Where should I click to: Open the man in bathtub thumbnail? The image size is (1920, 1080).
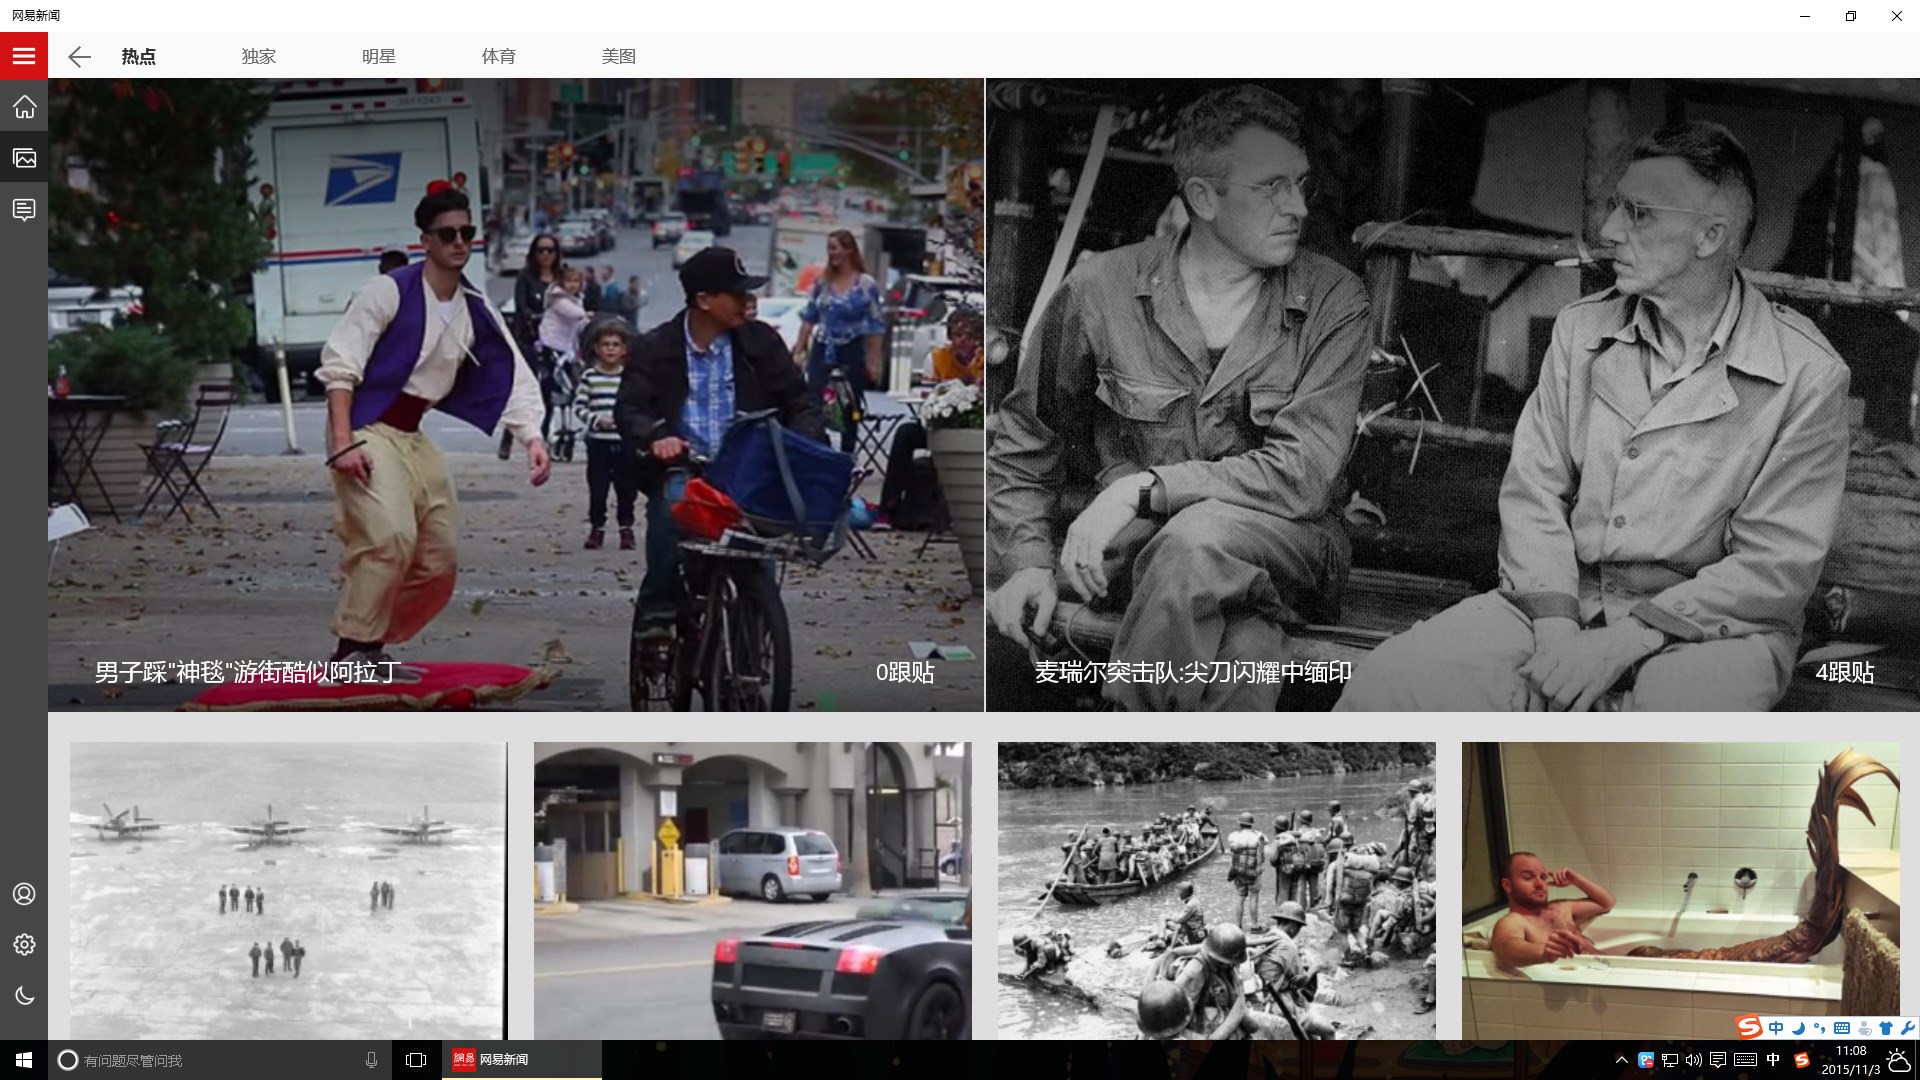tap(1680, 890)
